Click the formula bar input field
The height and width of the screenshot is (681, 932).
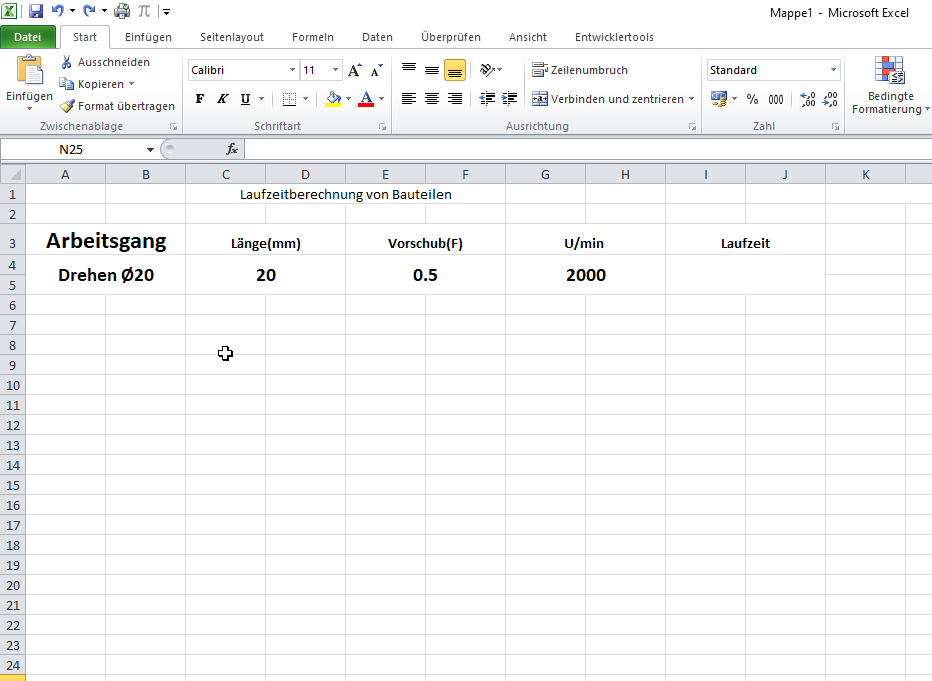coord(587,149)
